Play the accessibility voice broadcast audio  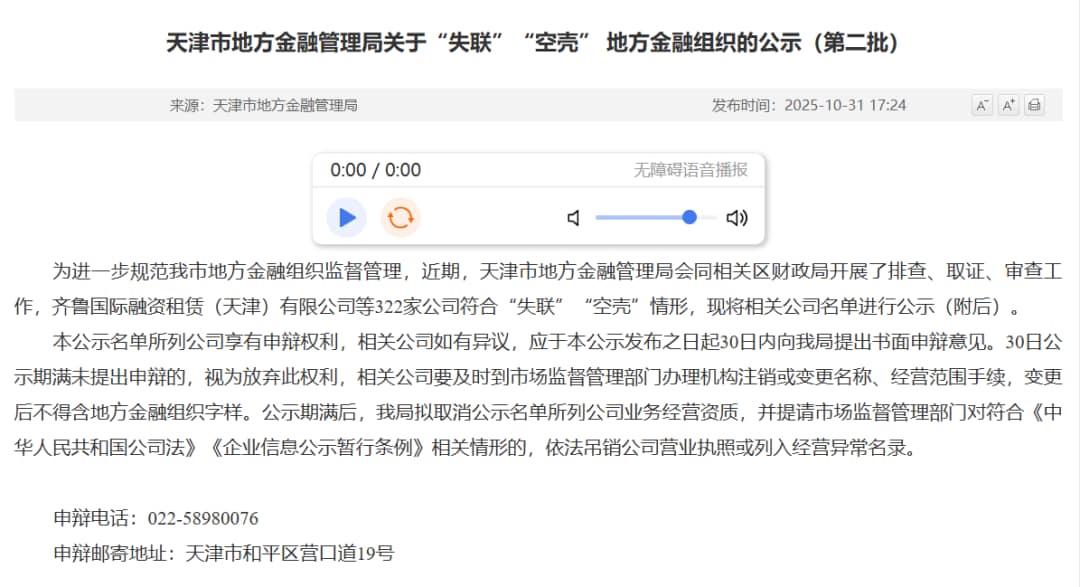[345, 217]
